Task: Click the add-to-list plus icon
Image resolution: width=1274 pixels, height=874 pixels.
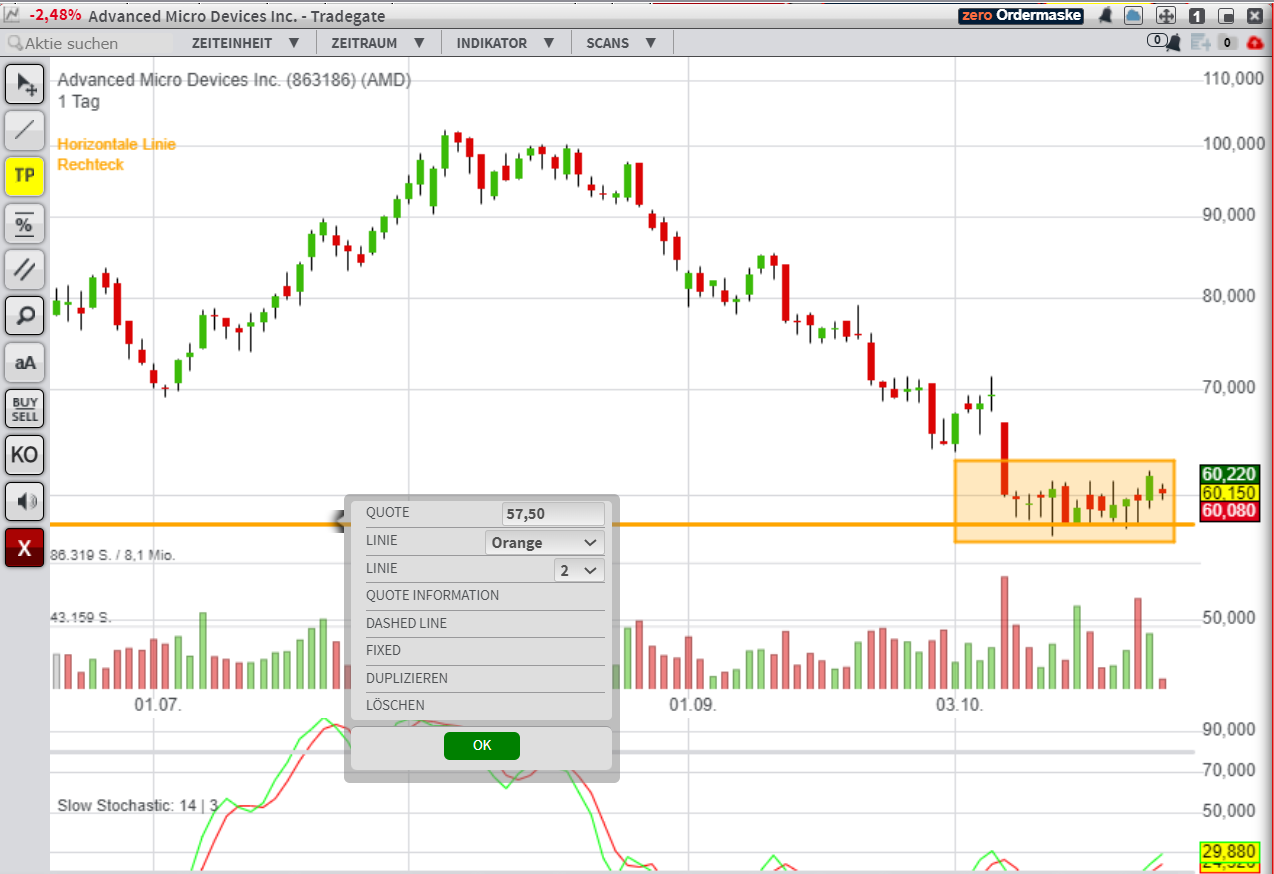Action: click(1200, 42)
